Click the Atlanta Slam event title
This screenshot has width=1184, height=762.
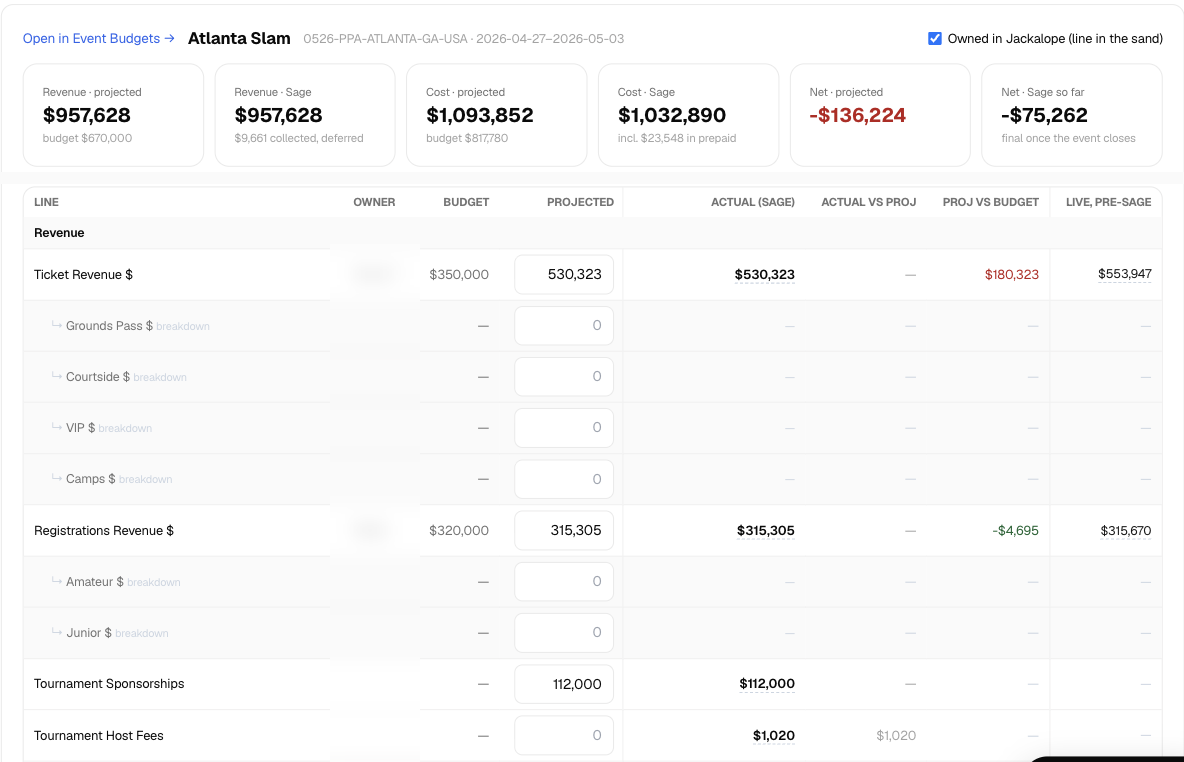tap(239, 39)
